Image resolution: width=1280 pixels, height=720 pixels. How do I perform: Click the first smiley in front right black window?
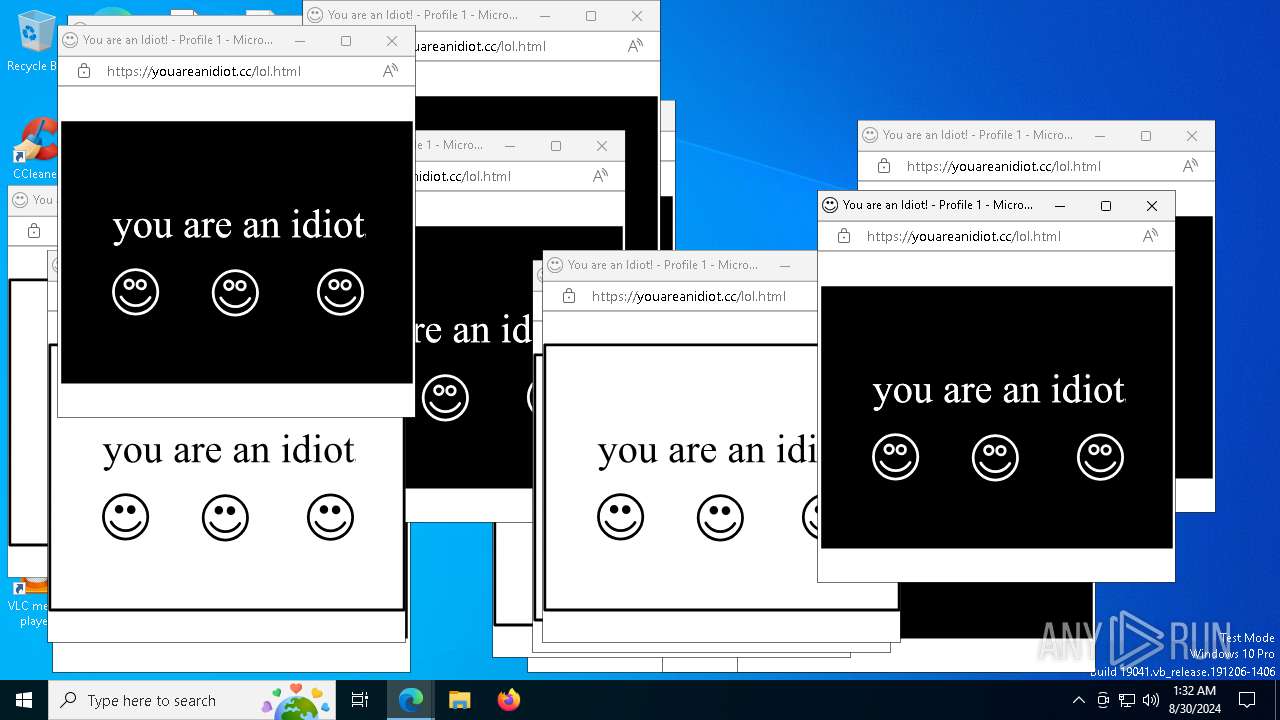895,457
